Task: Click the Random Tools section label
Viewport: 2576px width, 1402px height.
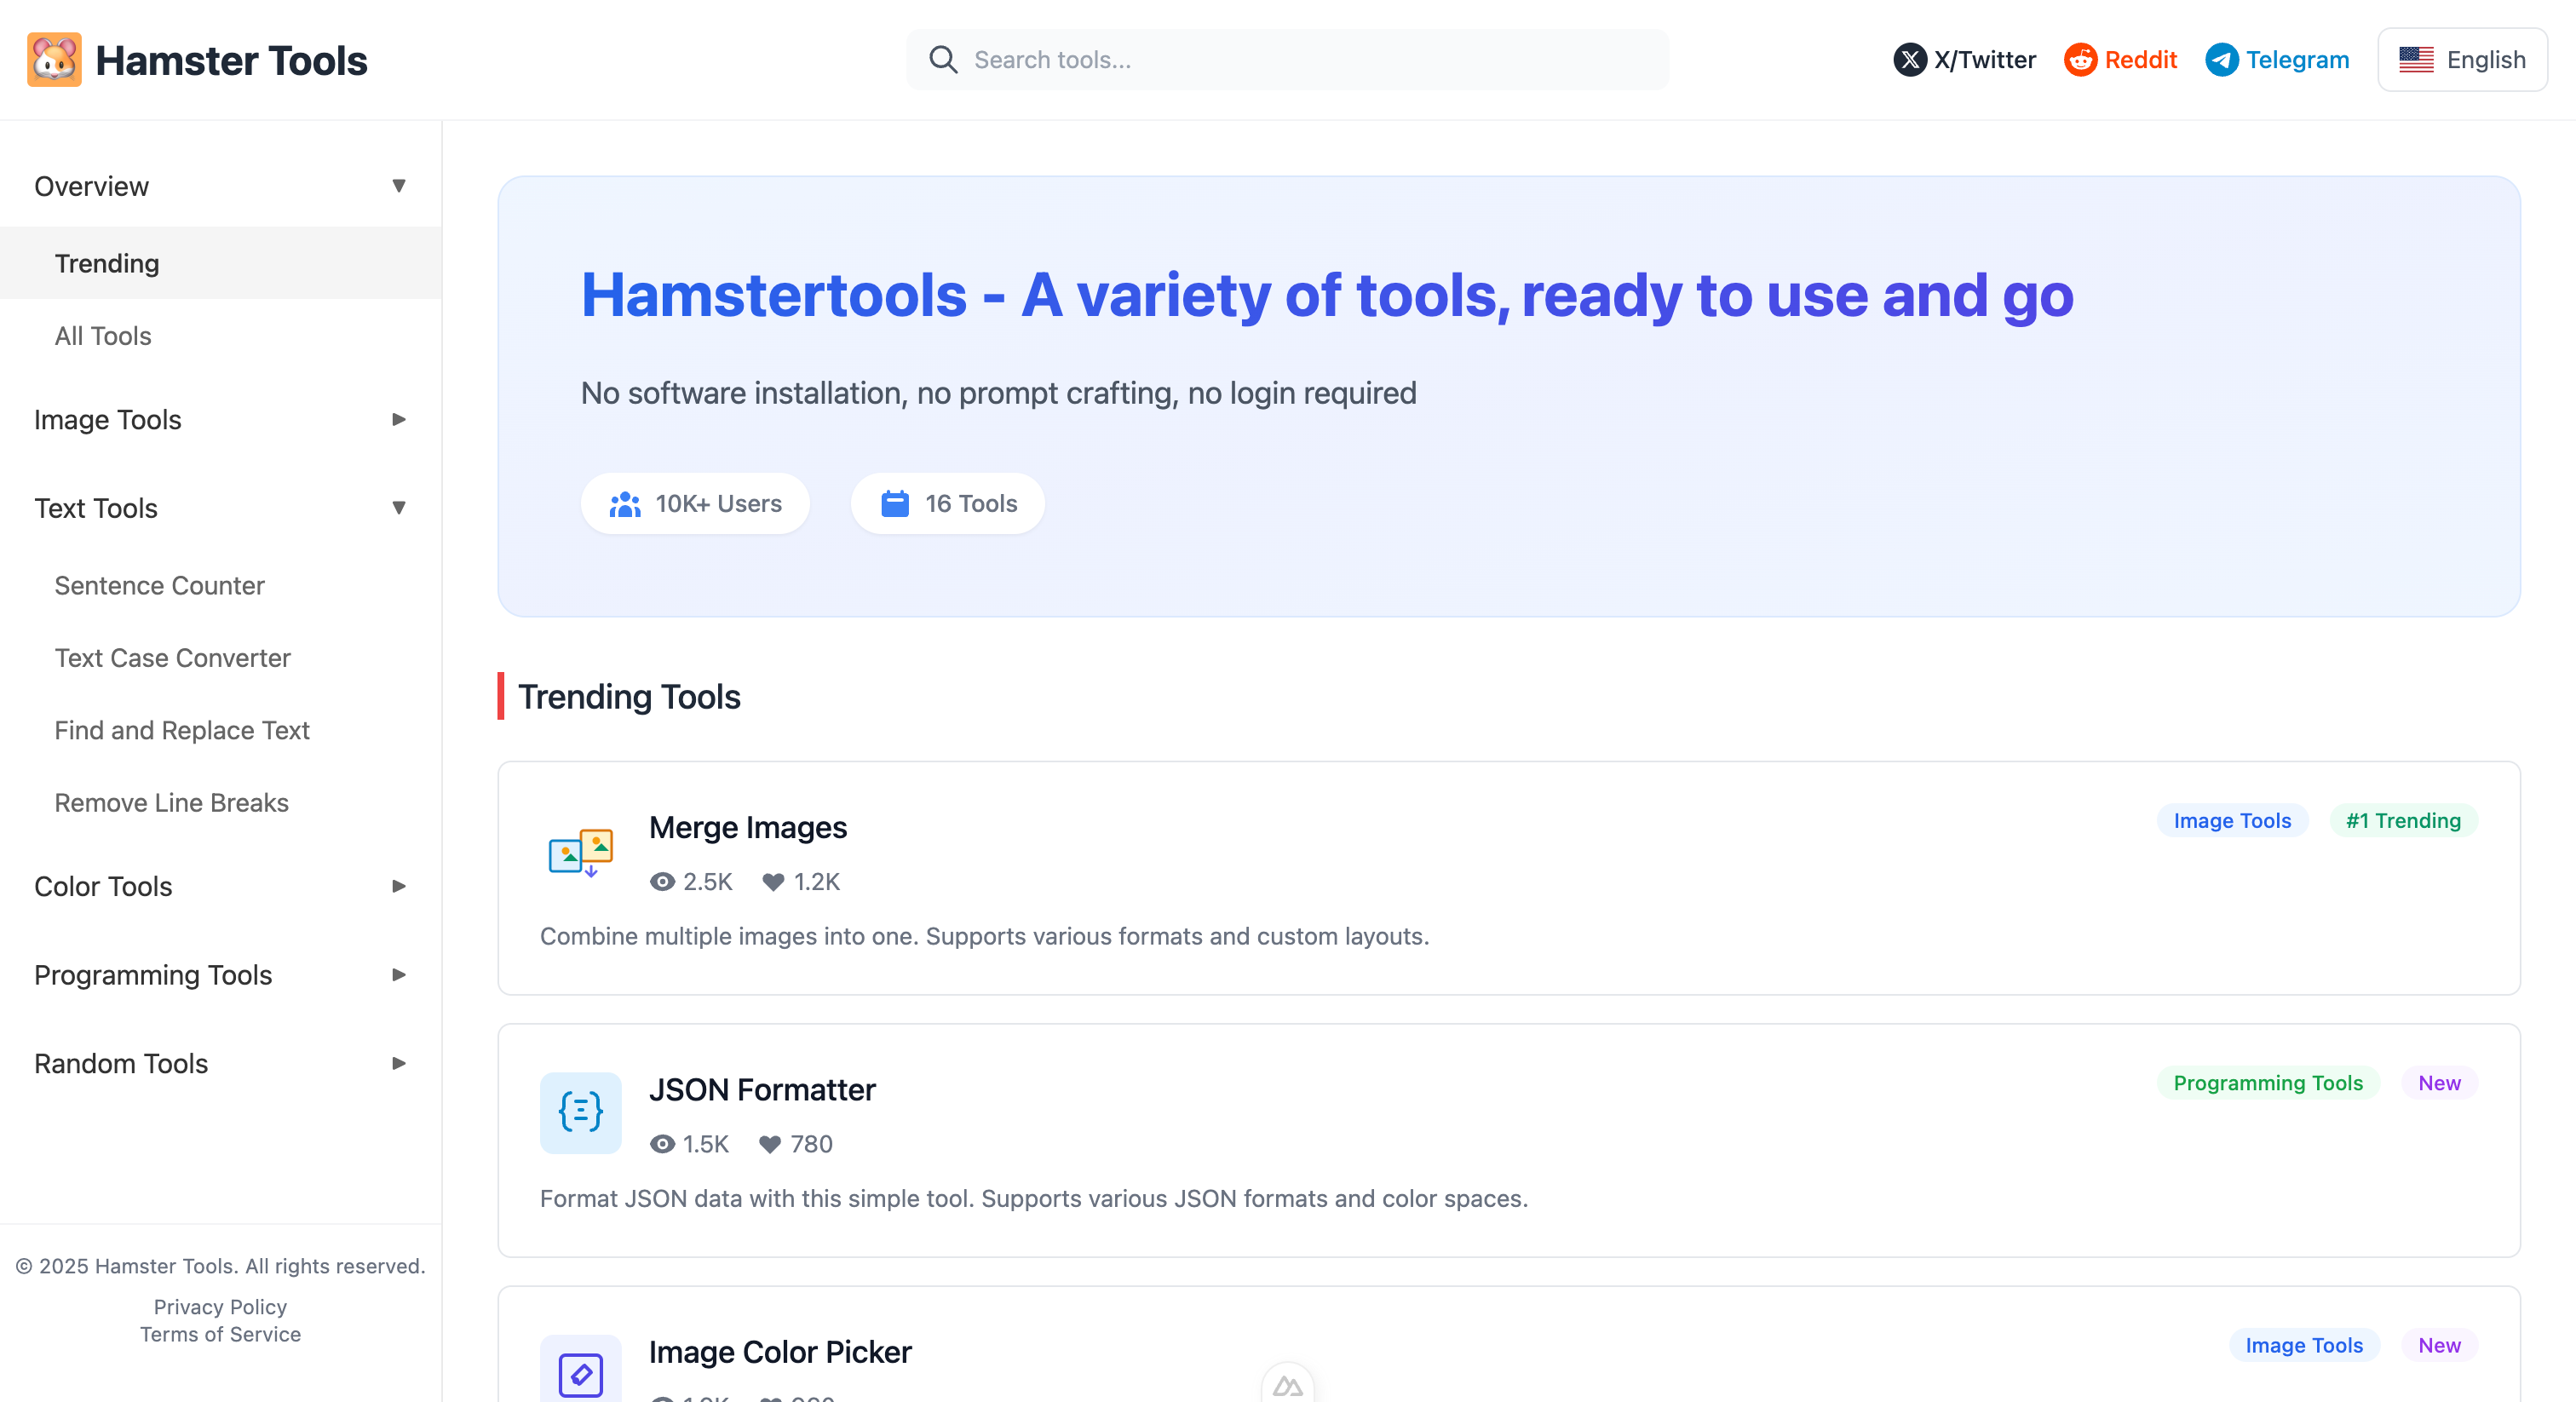Action: 121,1063
